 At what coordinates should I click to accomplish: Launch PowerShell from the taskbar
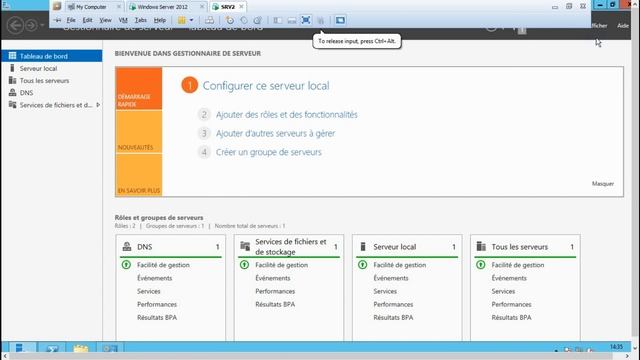pyautogui.click(x=52, y=348)
